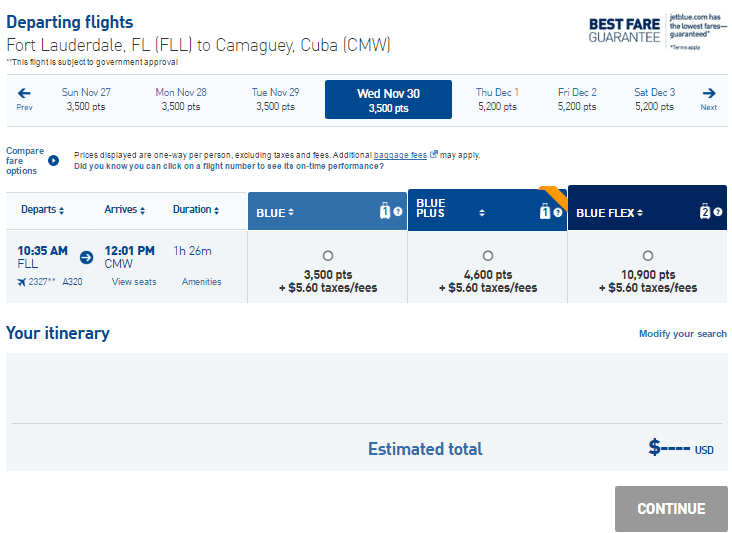Image resolution: width=732 pixels, height=533 pixels.
Task: Click the Next dates right arrow
Action: (709, 93)
